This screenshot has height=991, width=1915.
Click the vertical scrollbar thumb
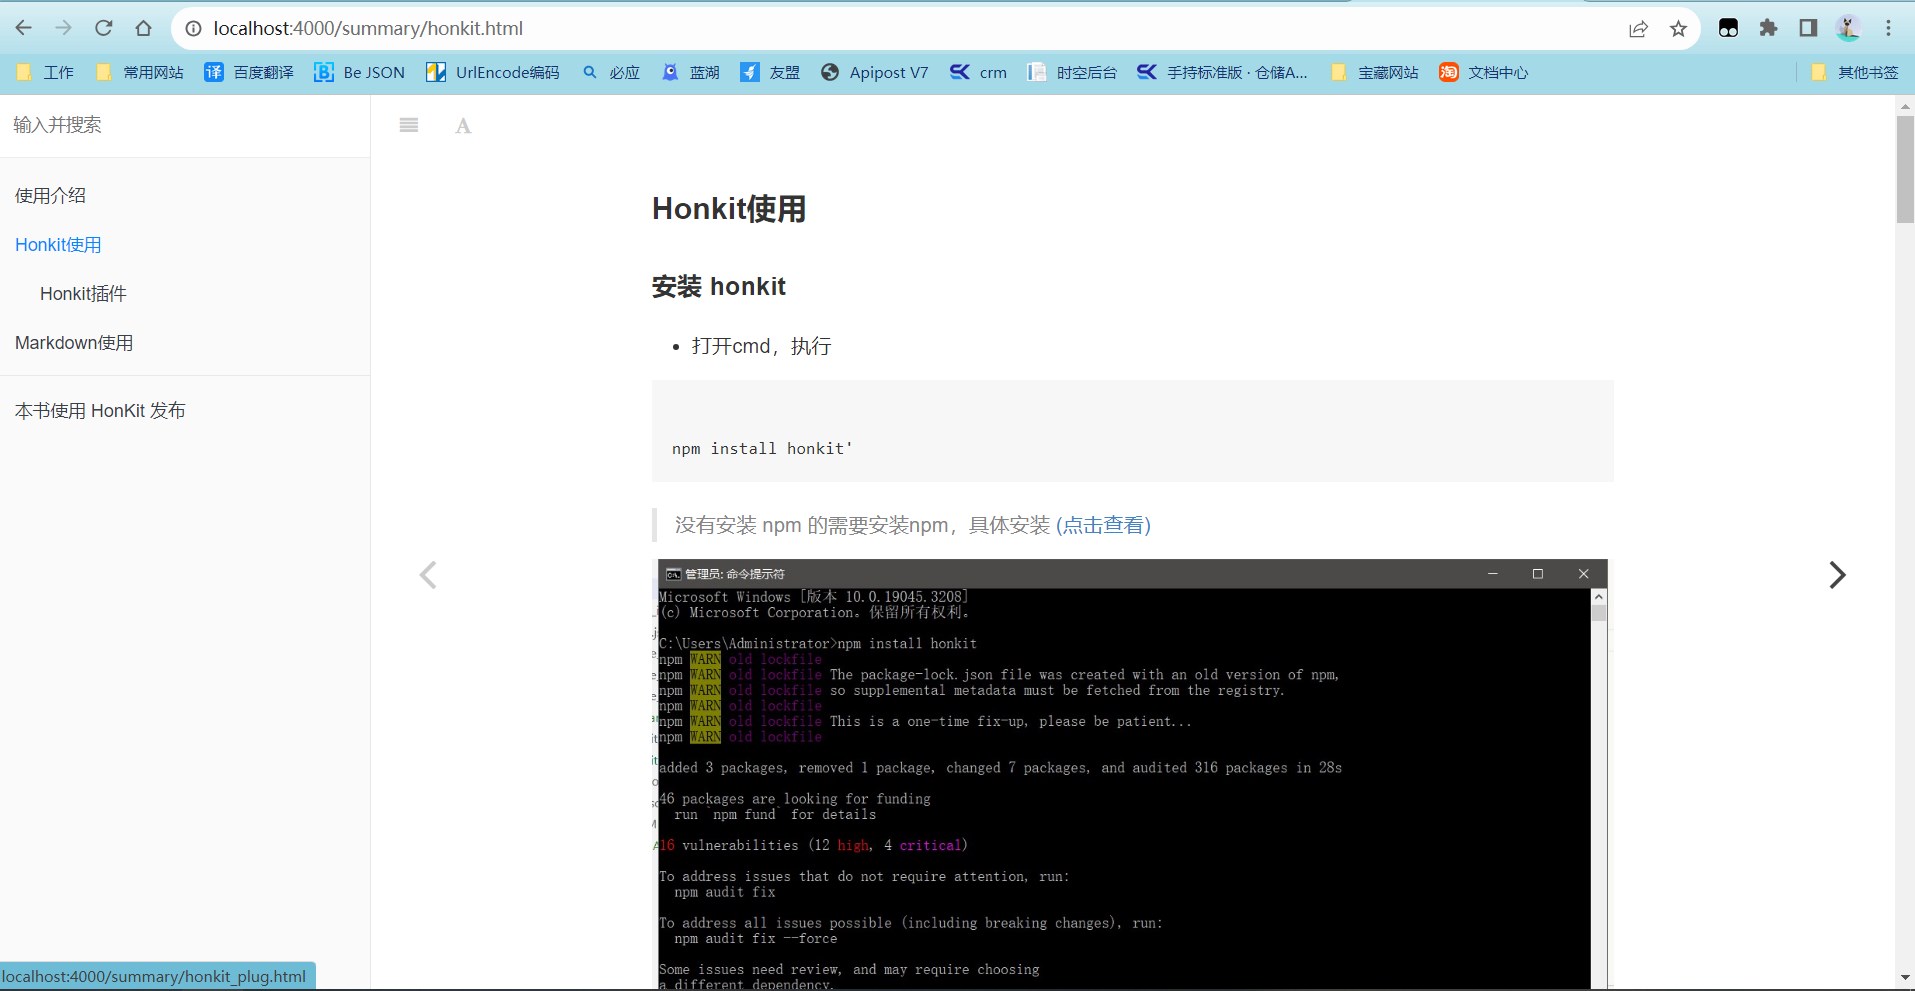click(1905, 169)
